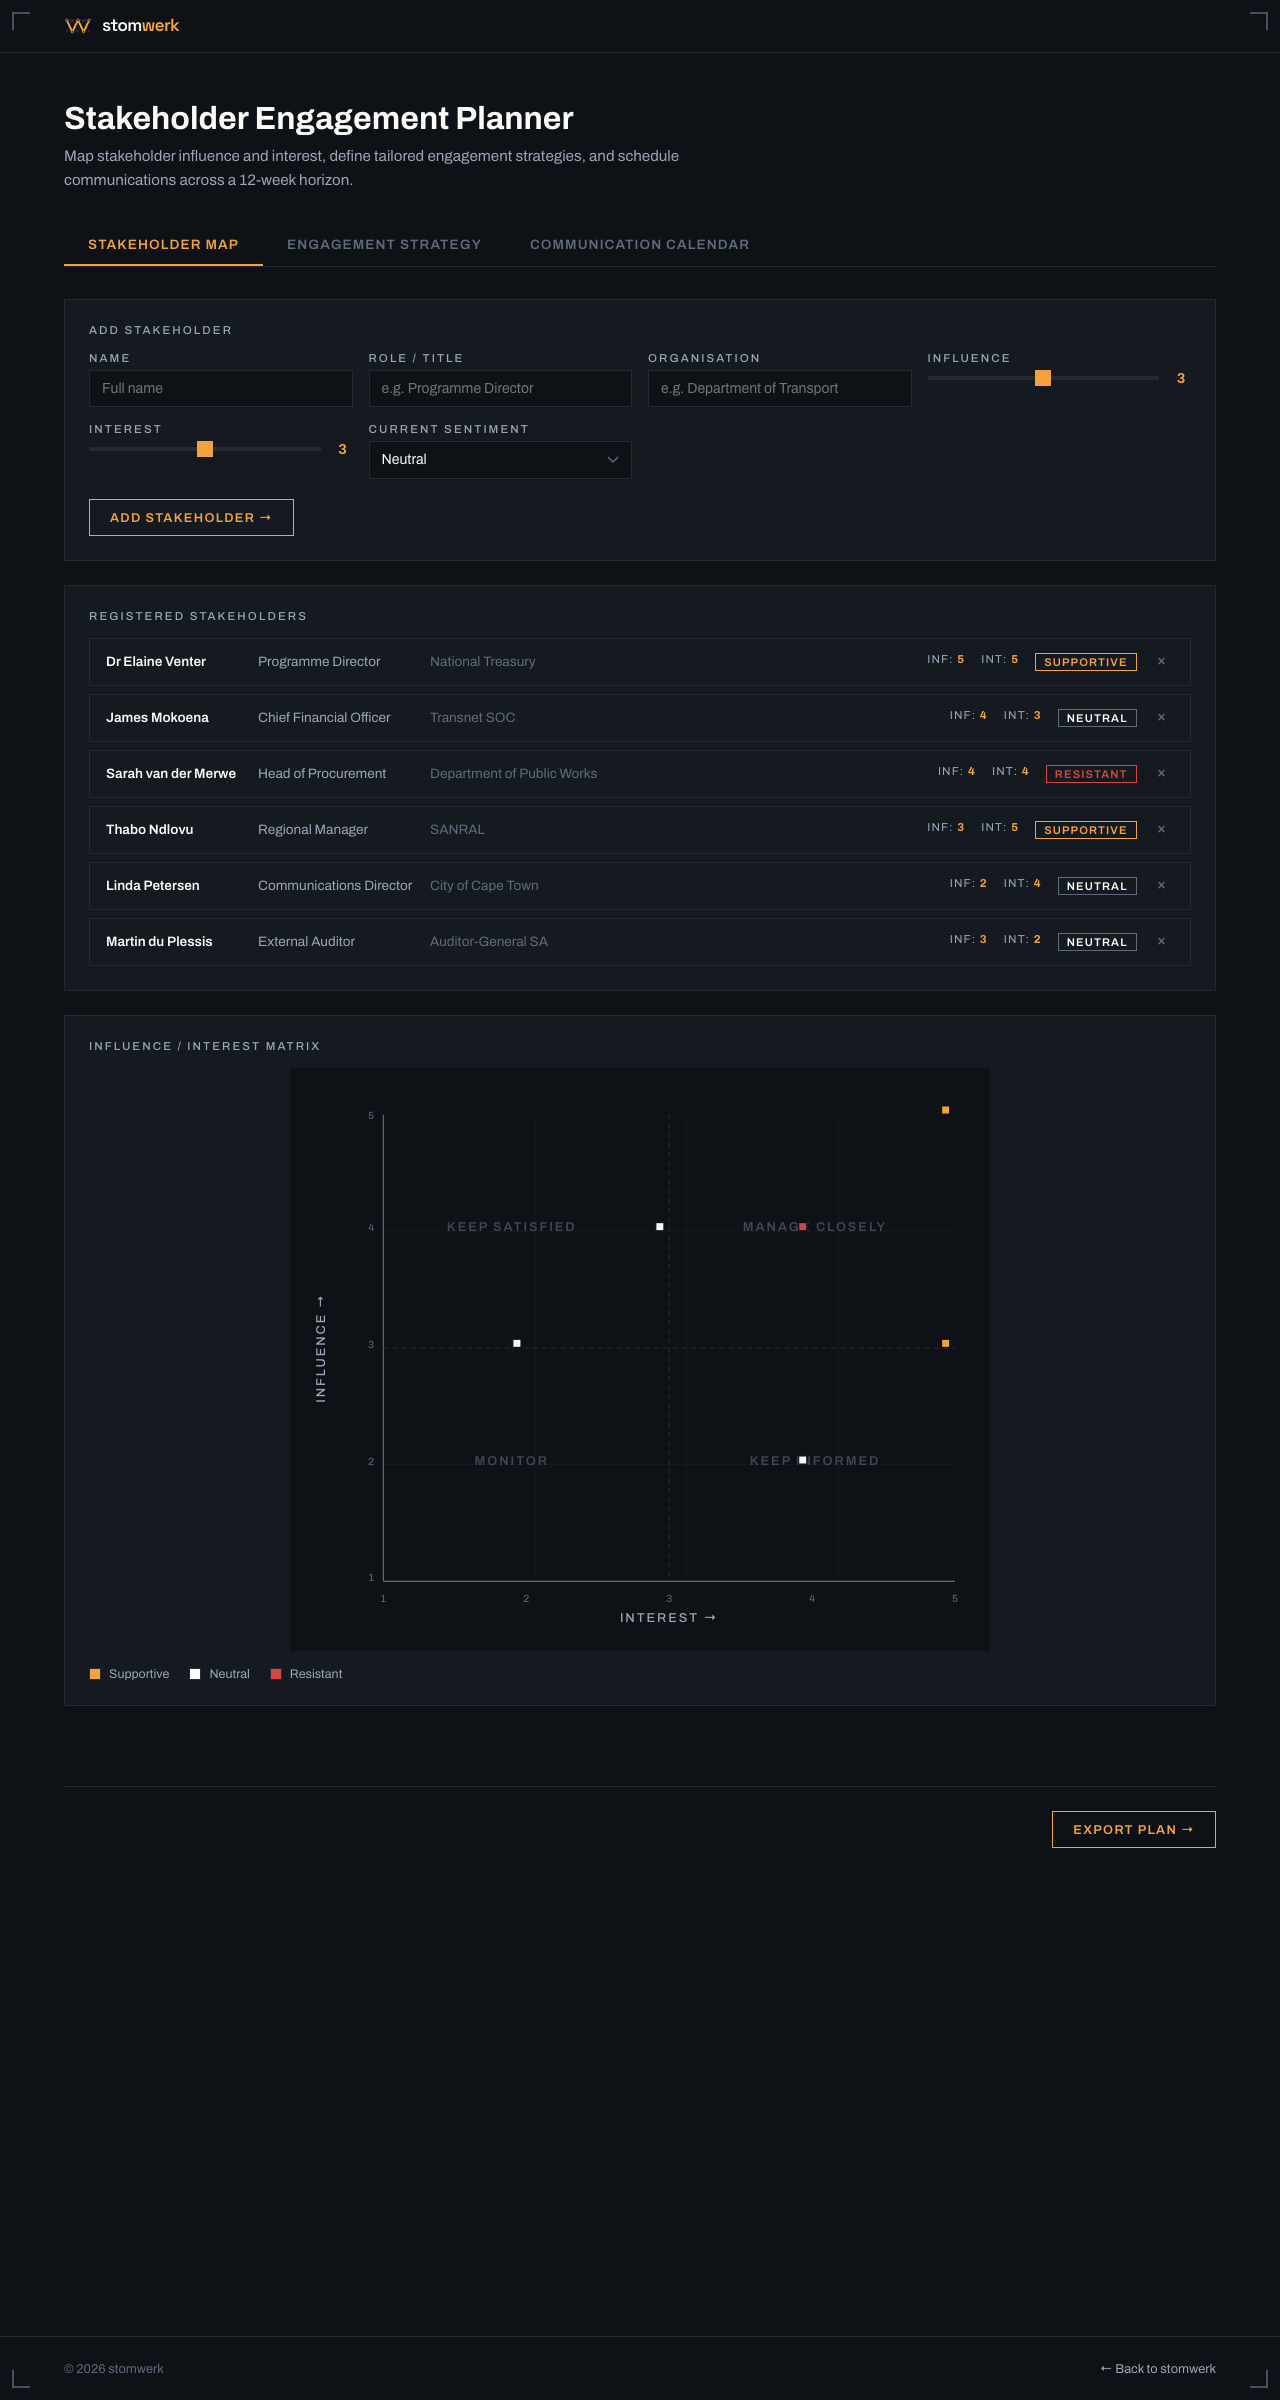Click the stomwerk brand name

click(x=141, y=26)
